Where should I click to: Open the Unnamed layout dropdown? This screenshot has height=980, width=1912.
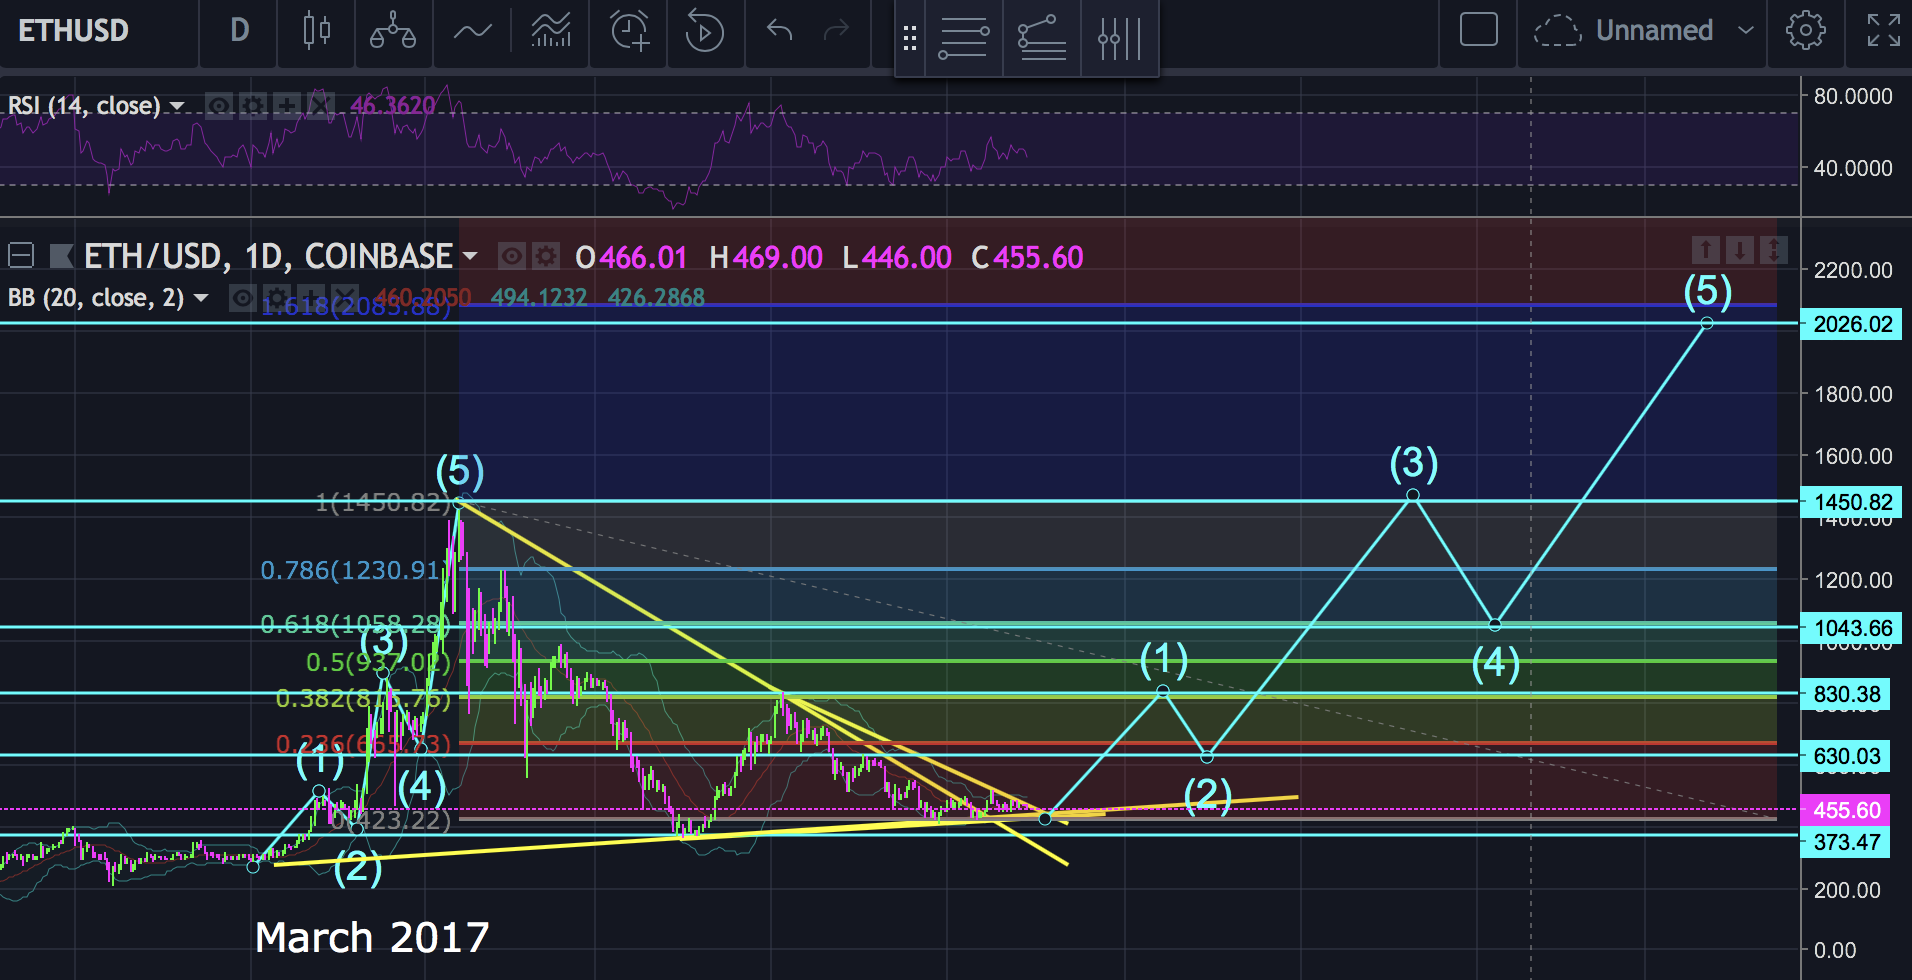tap(1675, 31)
